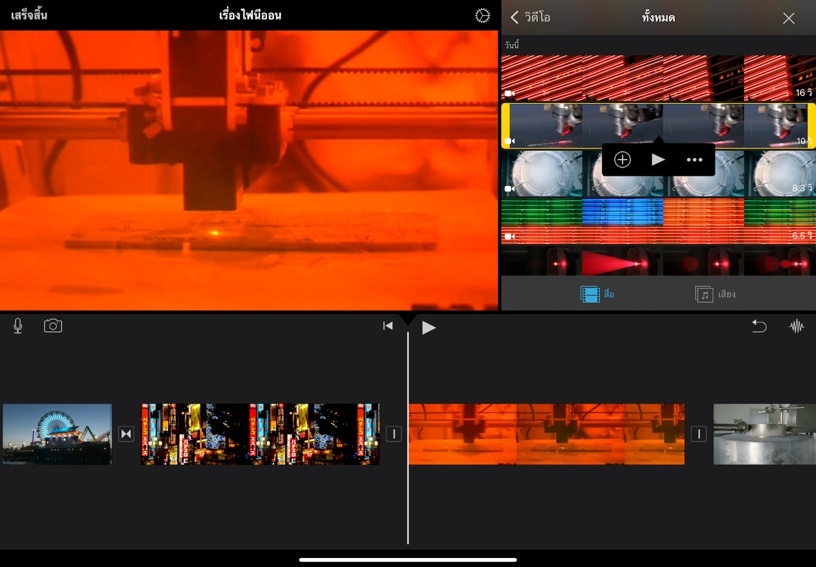Image resolution: width=816 pixels, height=567 pixels.
Task: Open the camera capture icon
Action: pos(53,326)
